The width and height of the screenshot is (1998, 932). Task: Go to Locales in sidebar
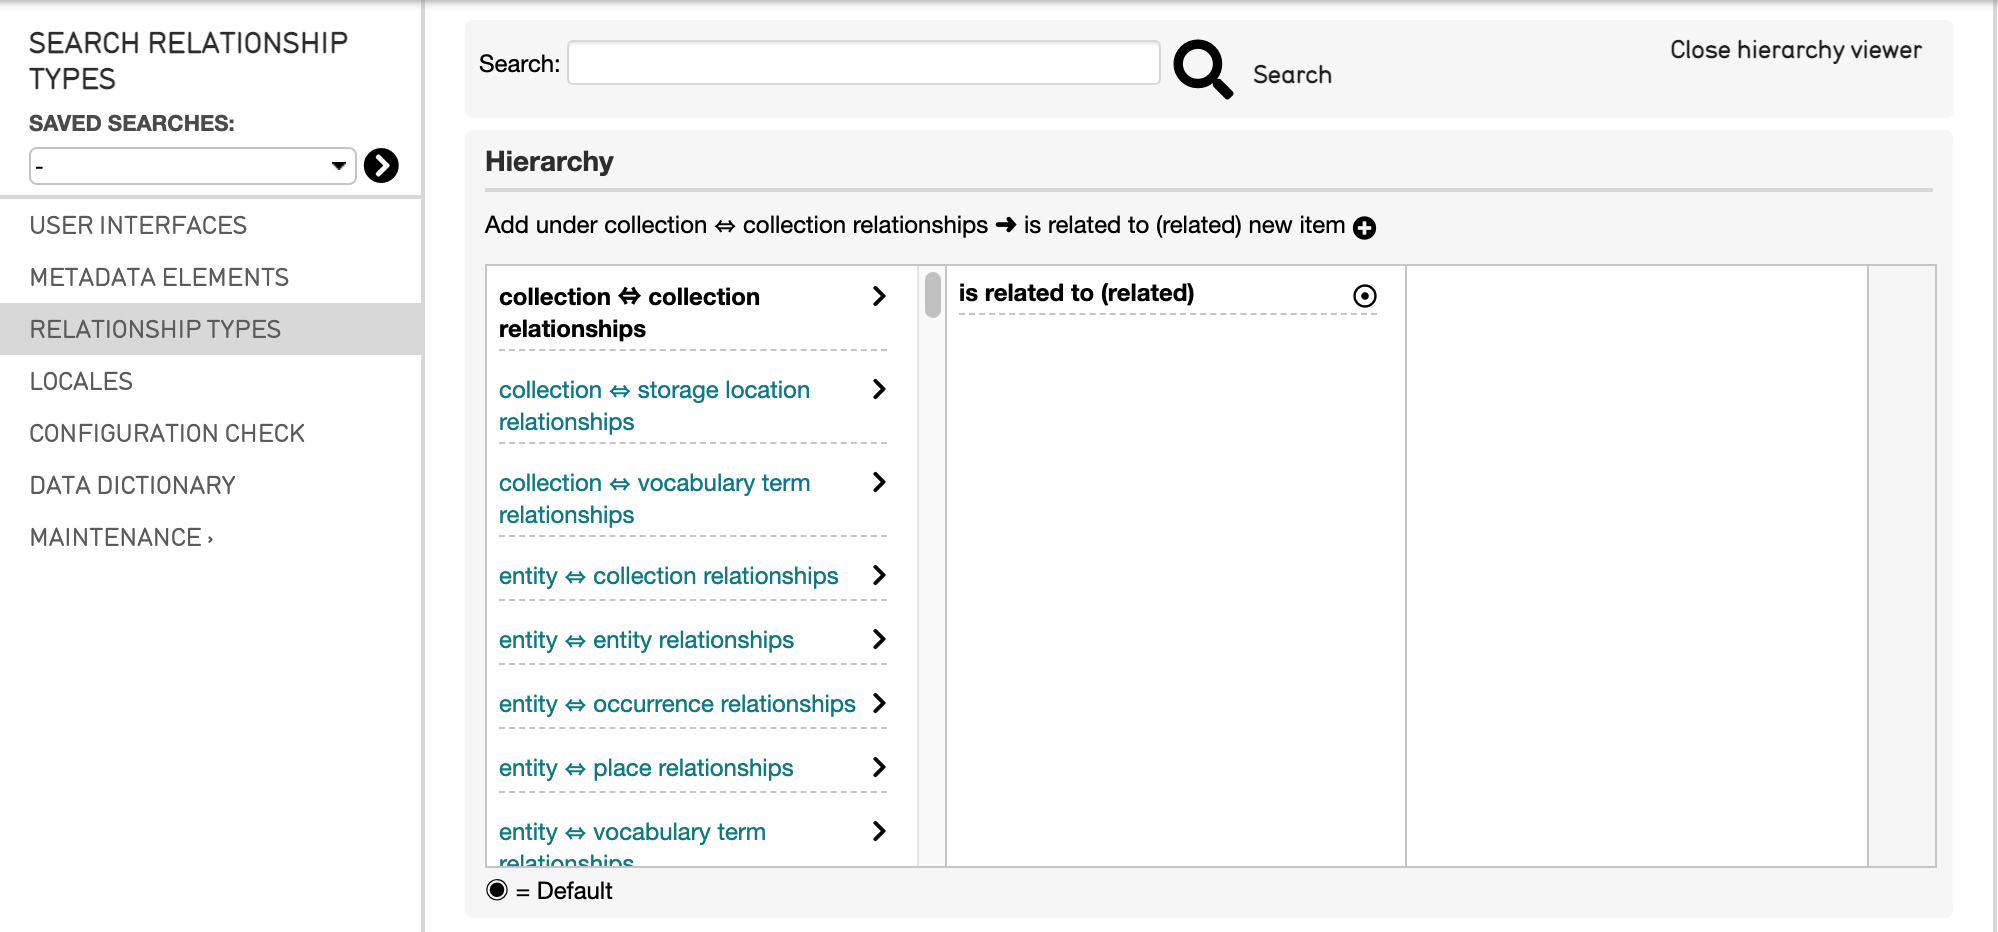tap(81, 381)
